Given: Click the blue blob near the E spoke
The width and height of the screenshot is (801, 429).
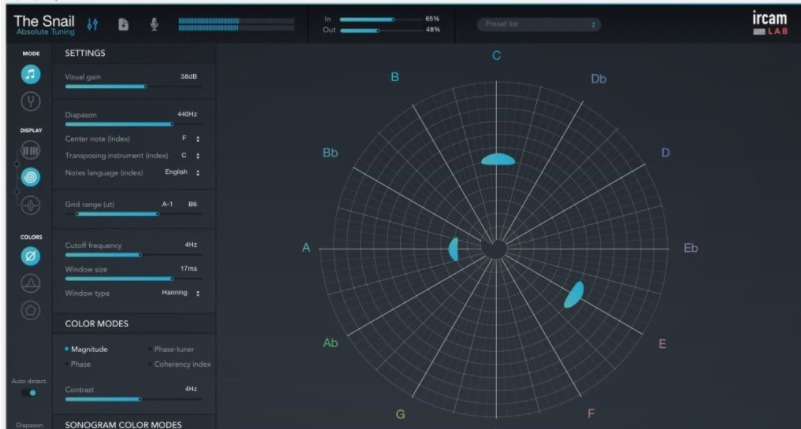Looking at the screenshot, I should [574, 295].
